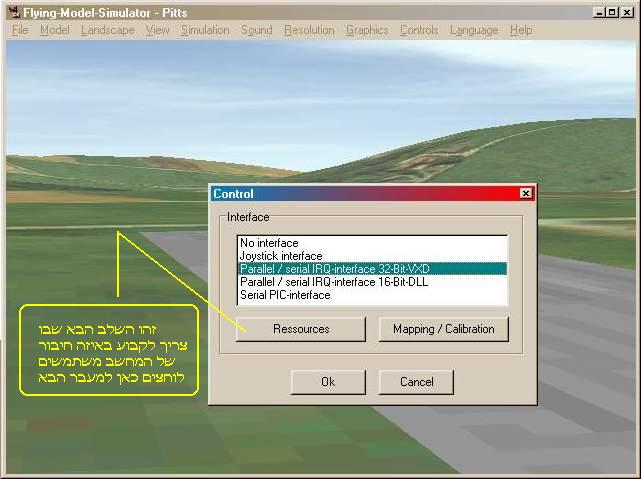Confirm the Control dialog with Ok
The image size is (641, 479).
(328, 382)
